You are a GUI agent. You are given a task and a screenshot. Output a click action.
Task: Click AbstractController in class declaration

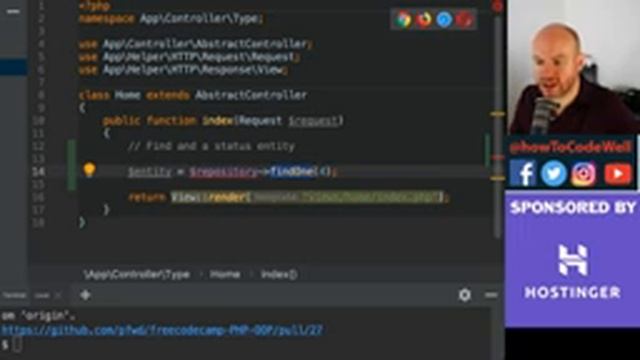[251, 95]
